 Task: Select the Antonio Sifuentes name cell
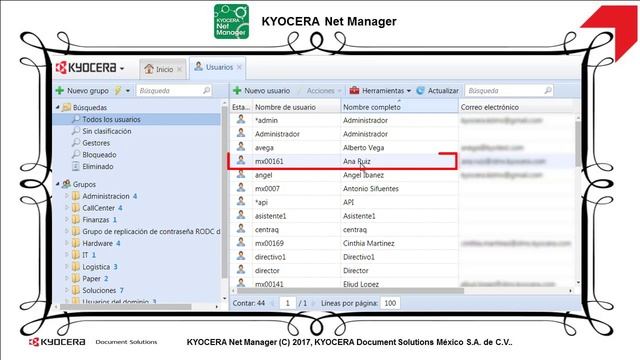(371, 189)
